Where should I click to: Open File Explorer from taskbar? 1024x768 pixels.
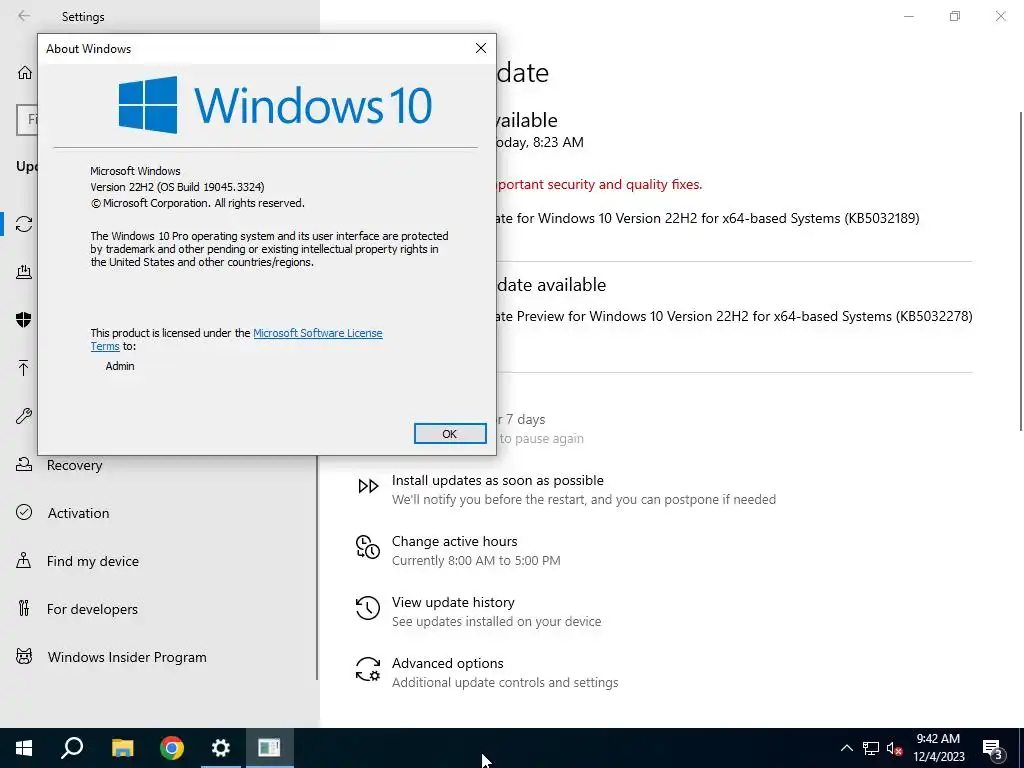[122, 748]
